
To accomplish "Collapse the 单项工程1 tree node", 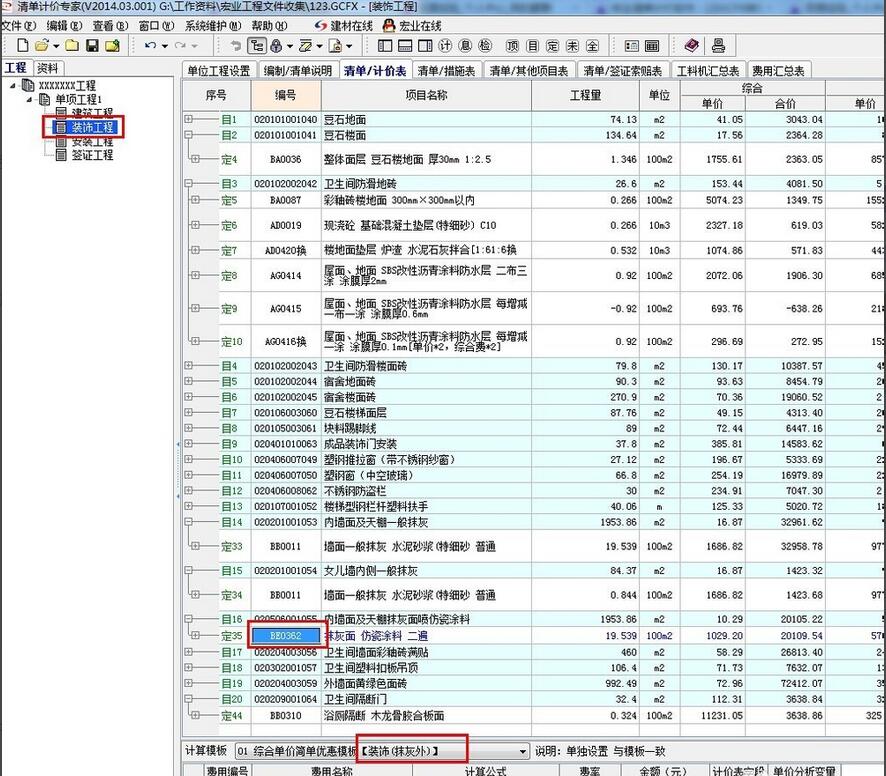I will point(29,100).
